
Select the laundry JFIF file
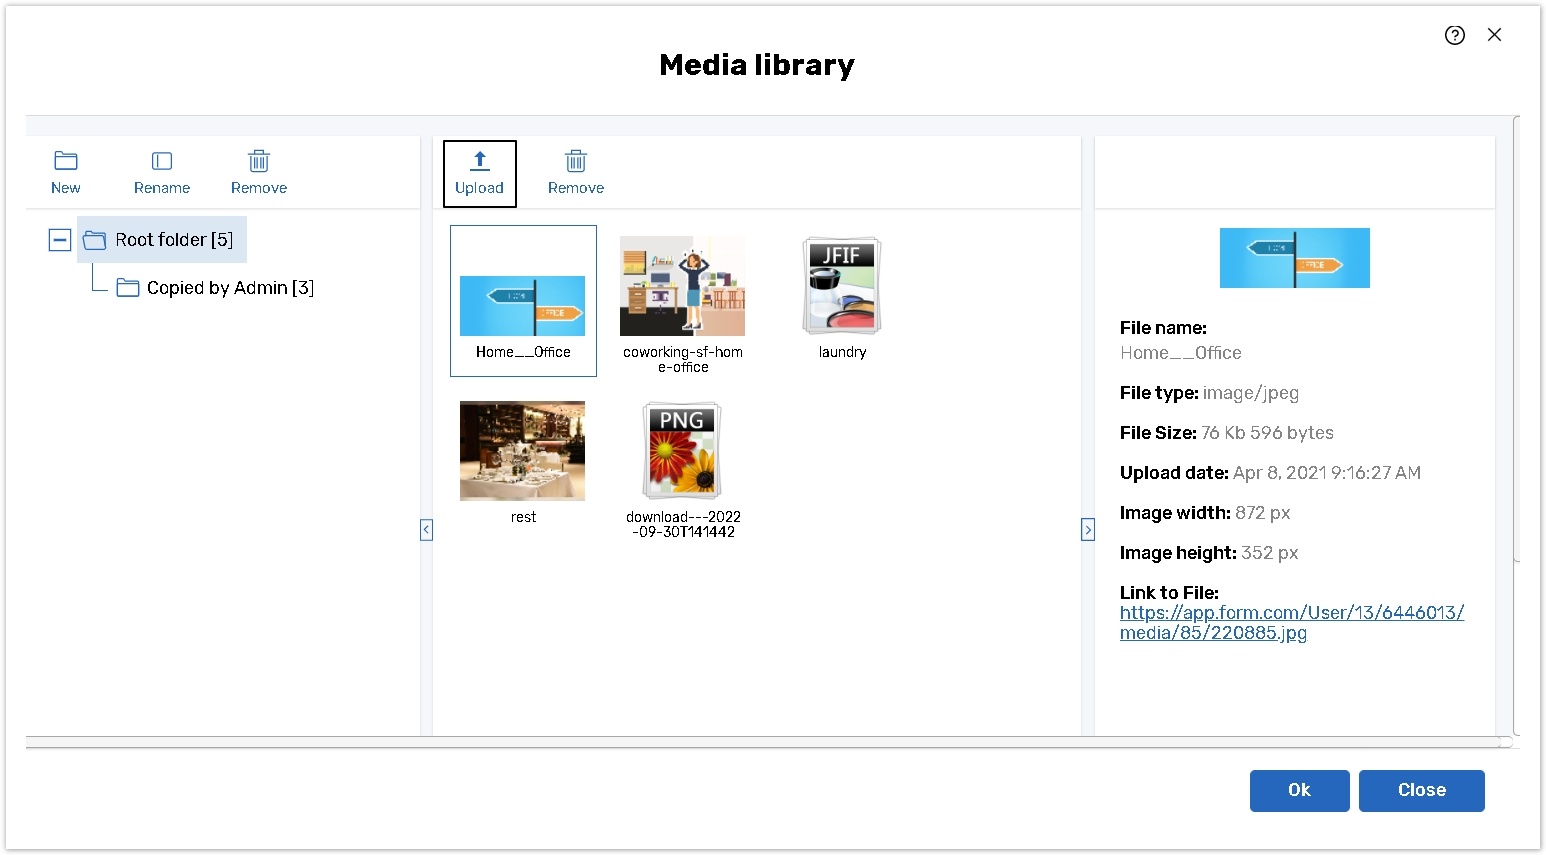point(842,288)
